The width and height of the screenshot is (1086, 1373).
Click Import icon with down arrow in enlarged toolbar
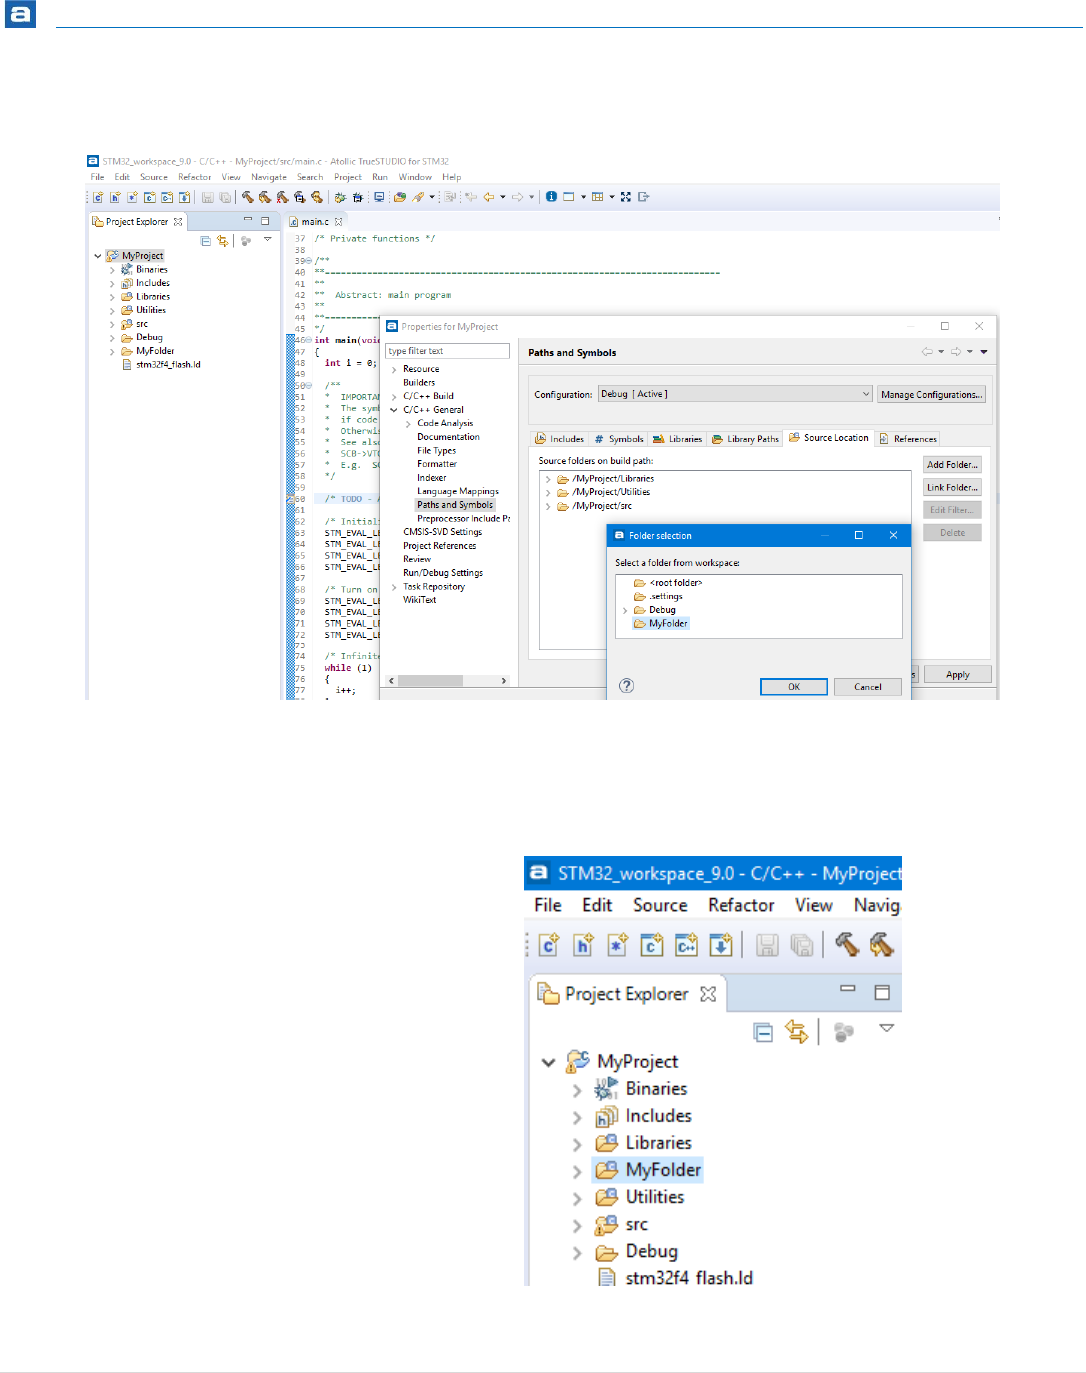721,944
